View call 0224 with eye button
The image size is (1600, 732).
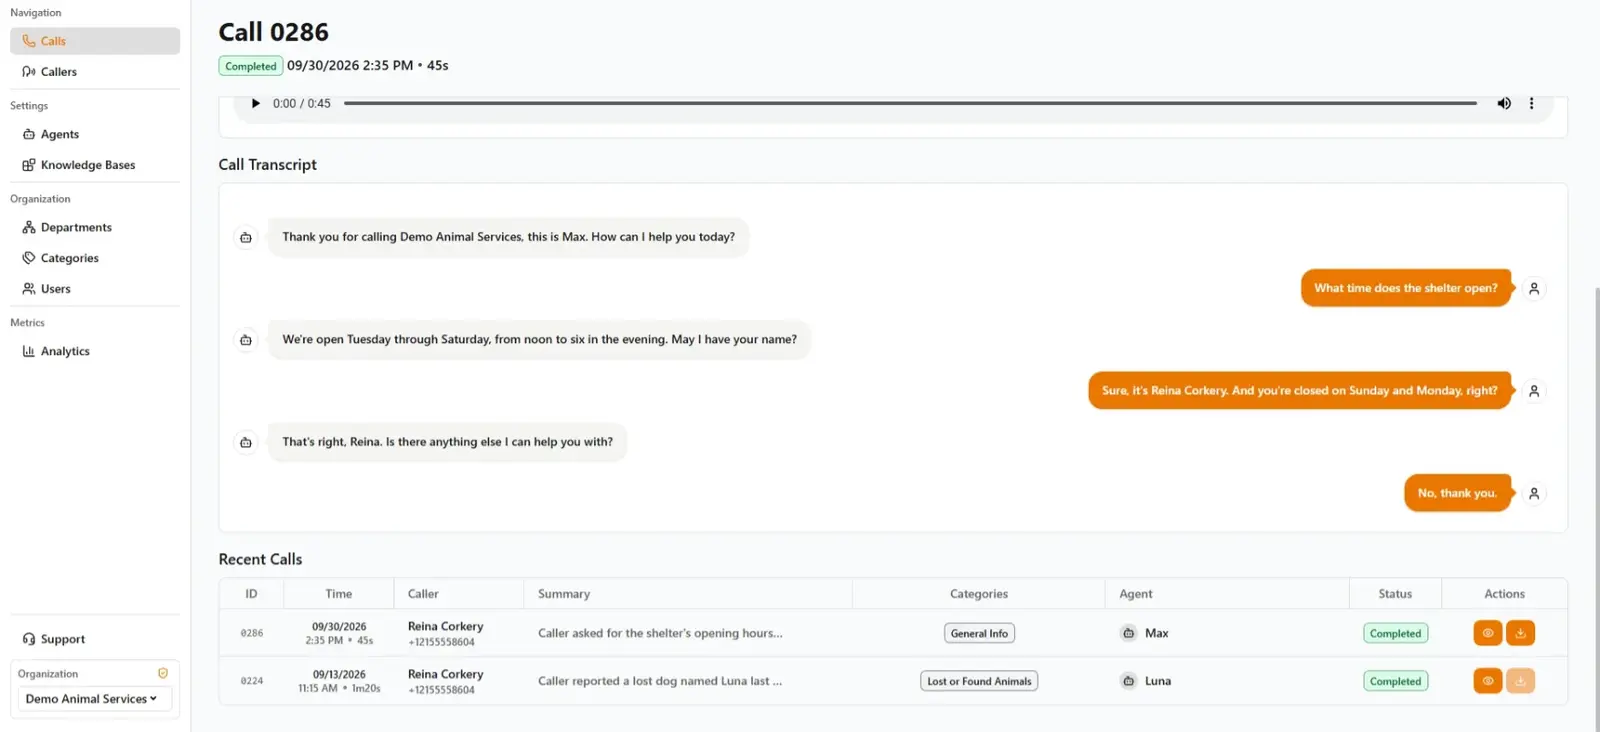1488,681
